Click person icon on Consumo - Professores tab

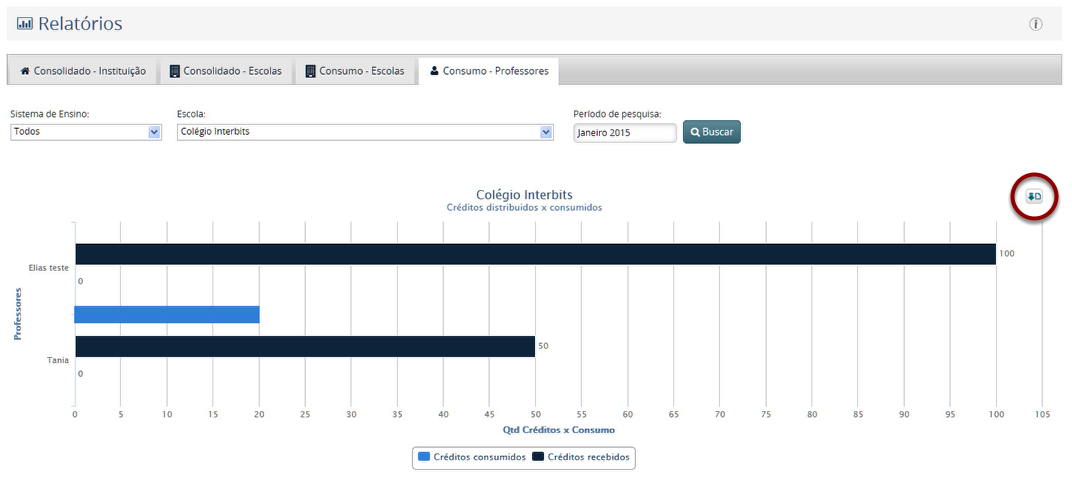point(434,71)
